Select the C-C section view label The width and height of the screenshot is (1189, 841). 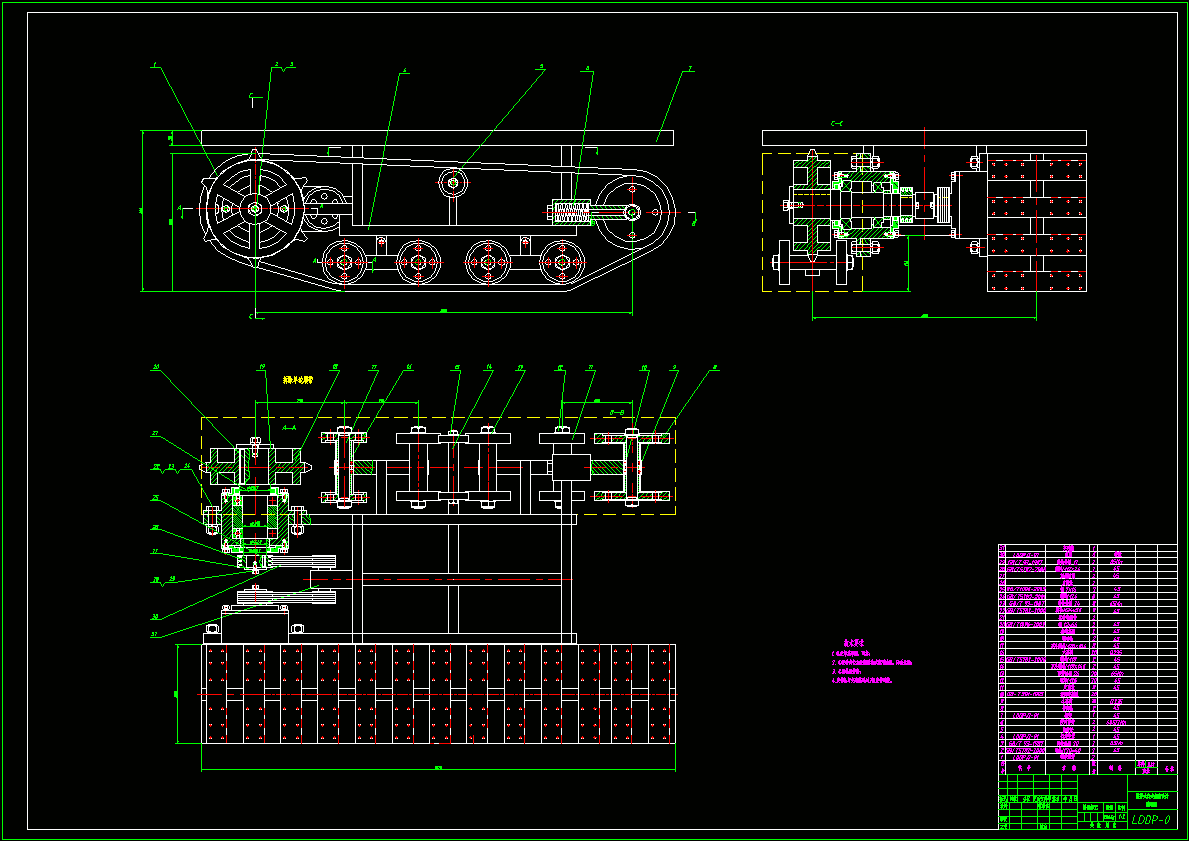point(837,123)
